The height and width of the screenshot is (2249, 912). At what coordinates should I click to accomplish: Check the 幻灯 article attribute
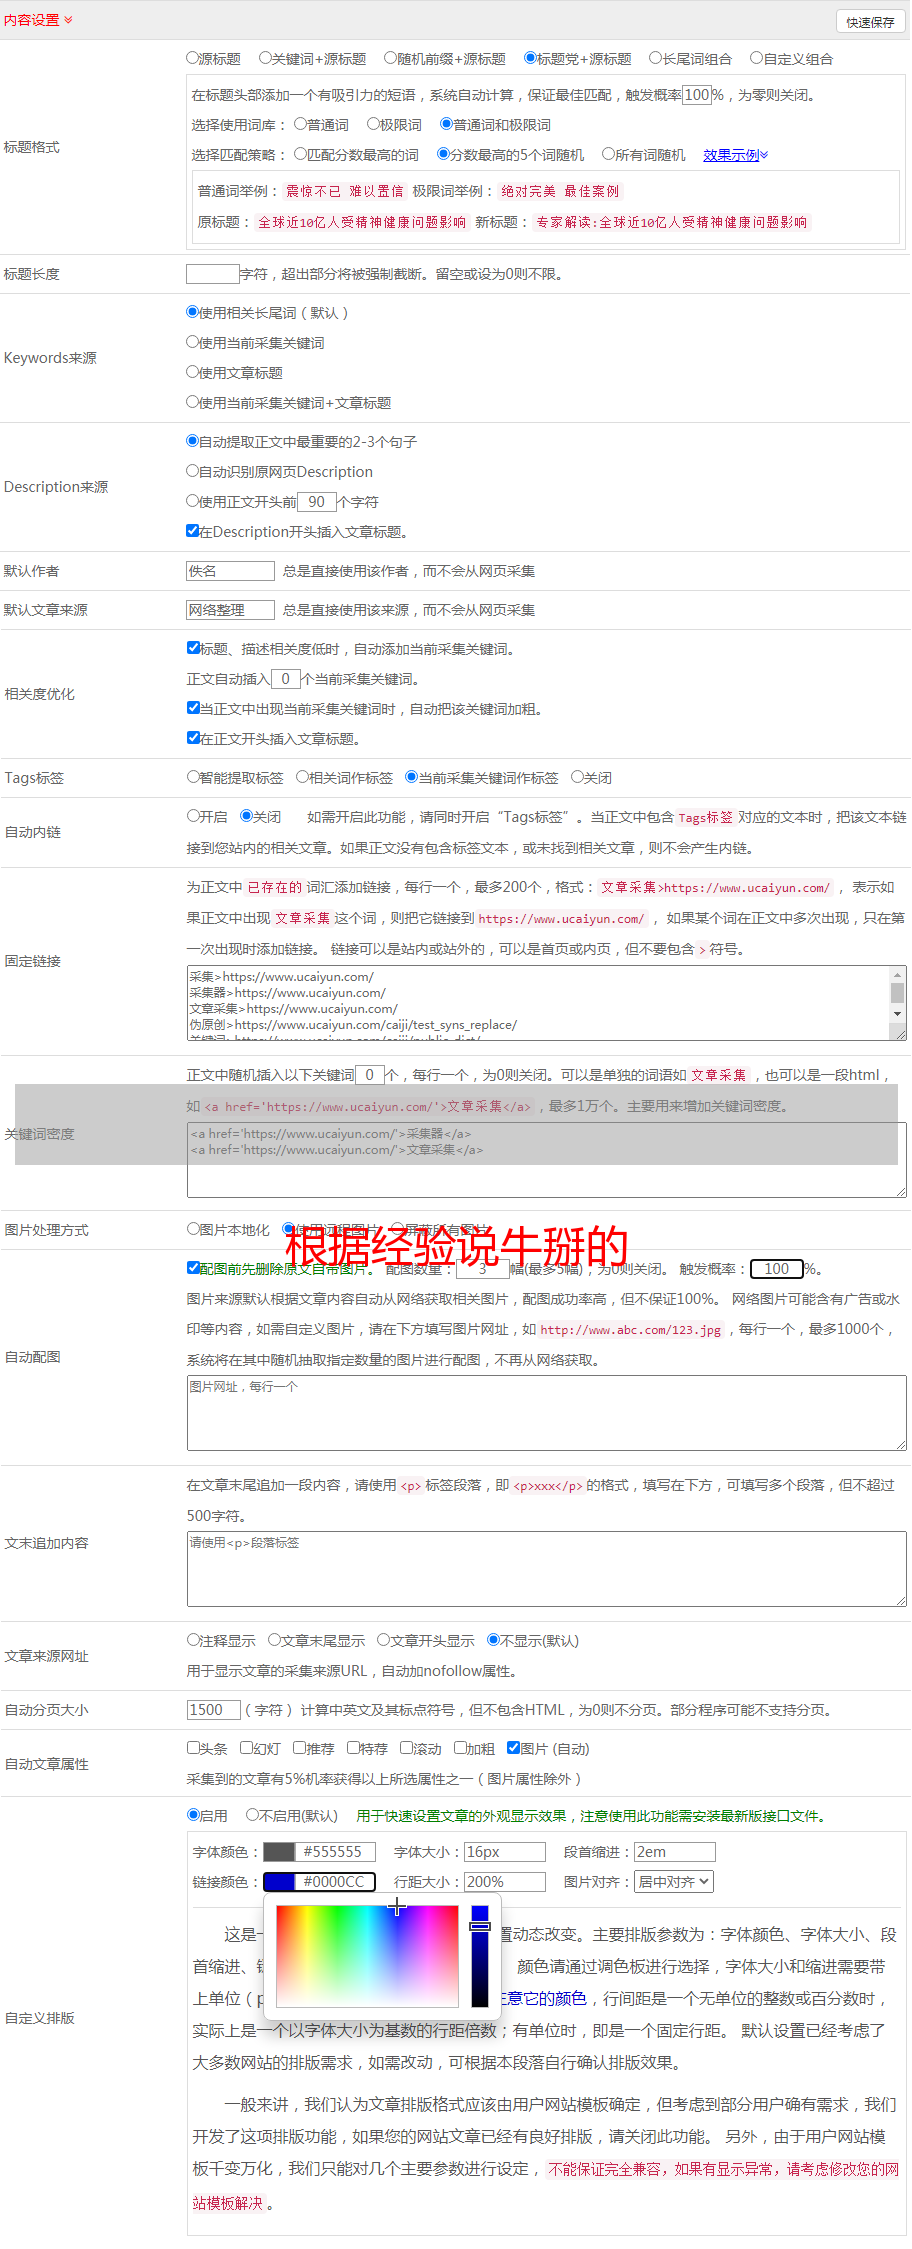click(x=247, y=1748)
